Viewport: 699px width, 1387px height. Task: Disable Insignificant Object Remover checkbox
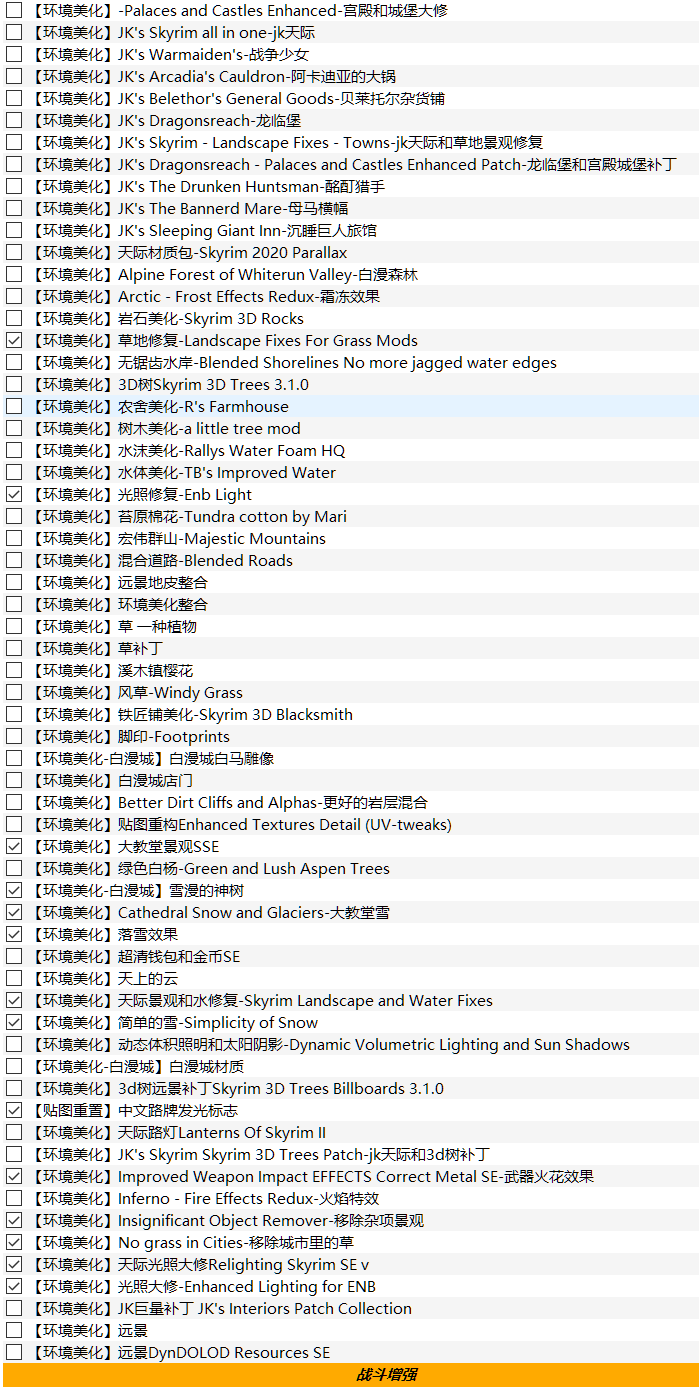tap(14, 1220)
